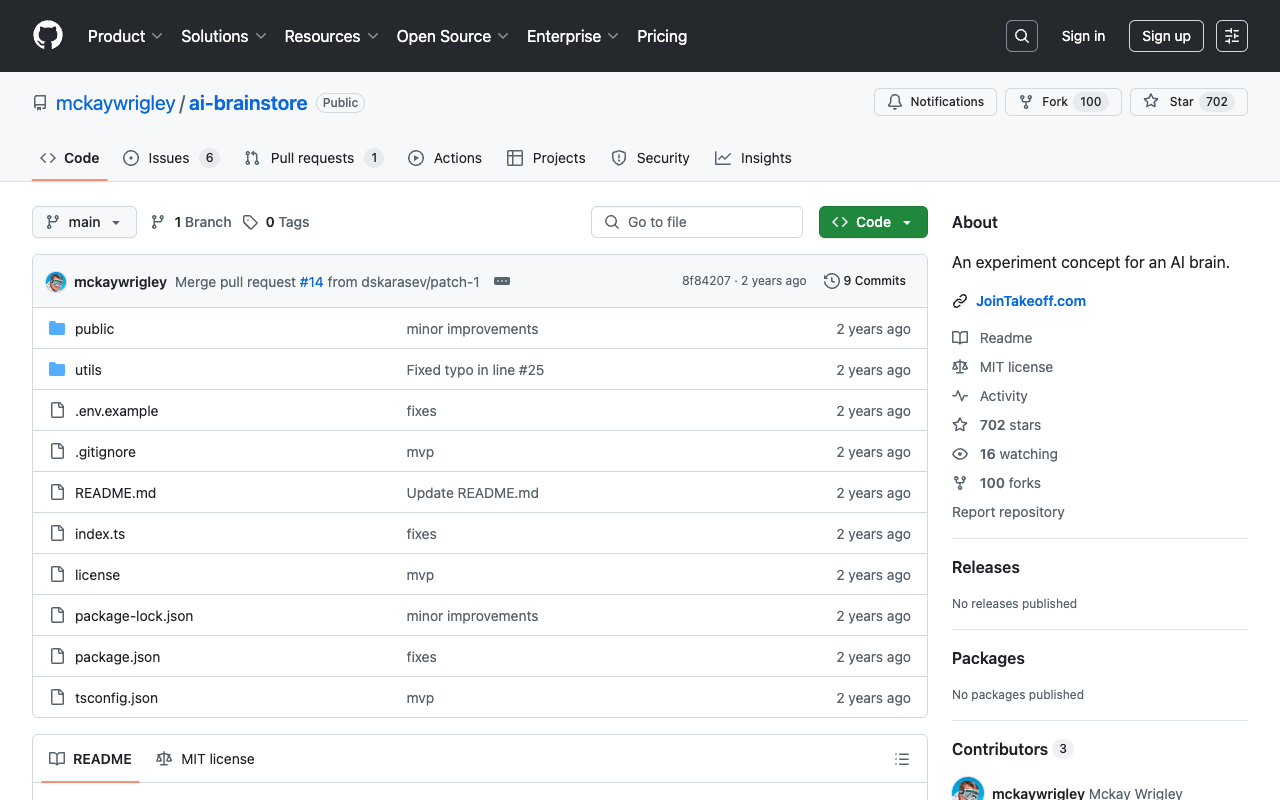Open the search magnifier icon button
Image resolution: width=1280 pixels, height=800 pixels.
click(1022, 36)
